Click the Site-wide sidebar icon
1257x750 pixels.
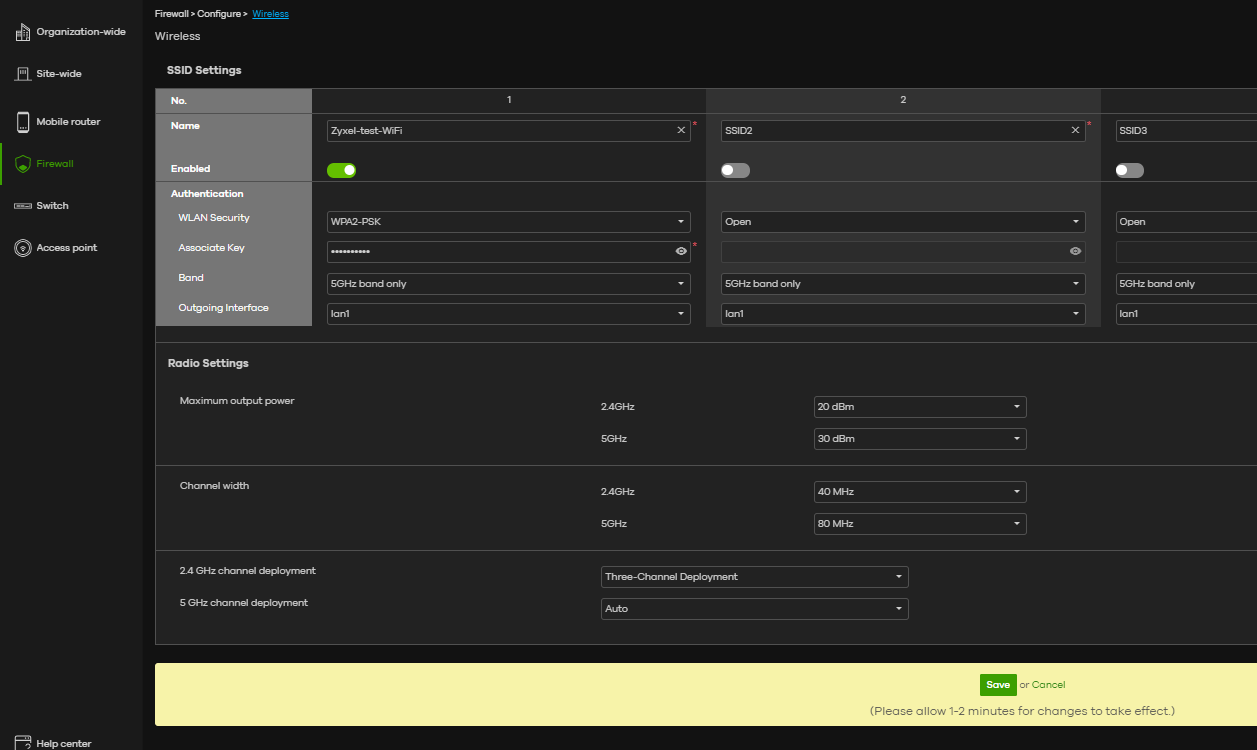(23, 74)
